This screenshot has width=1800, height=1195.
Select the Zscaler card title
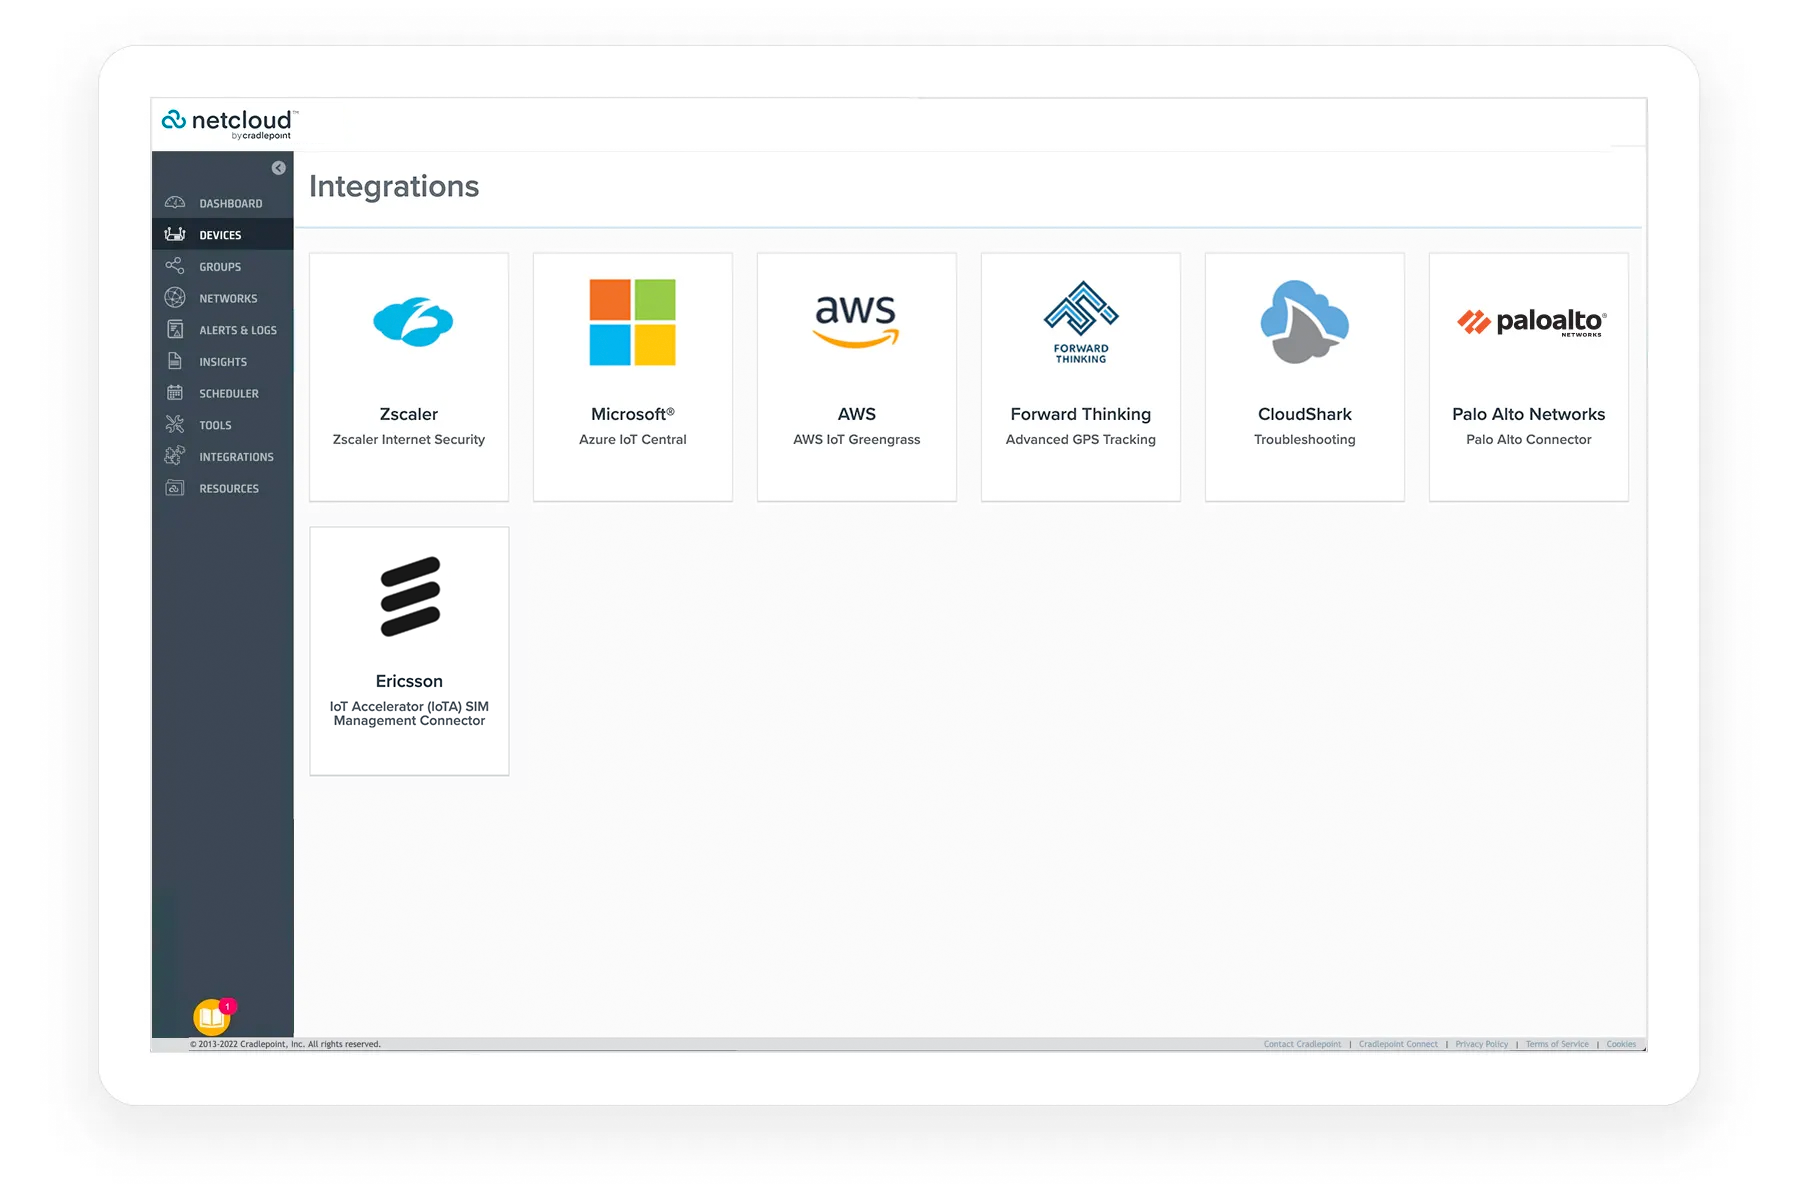[409, 414]
